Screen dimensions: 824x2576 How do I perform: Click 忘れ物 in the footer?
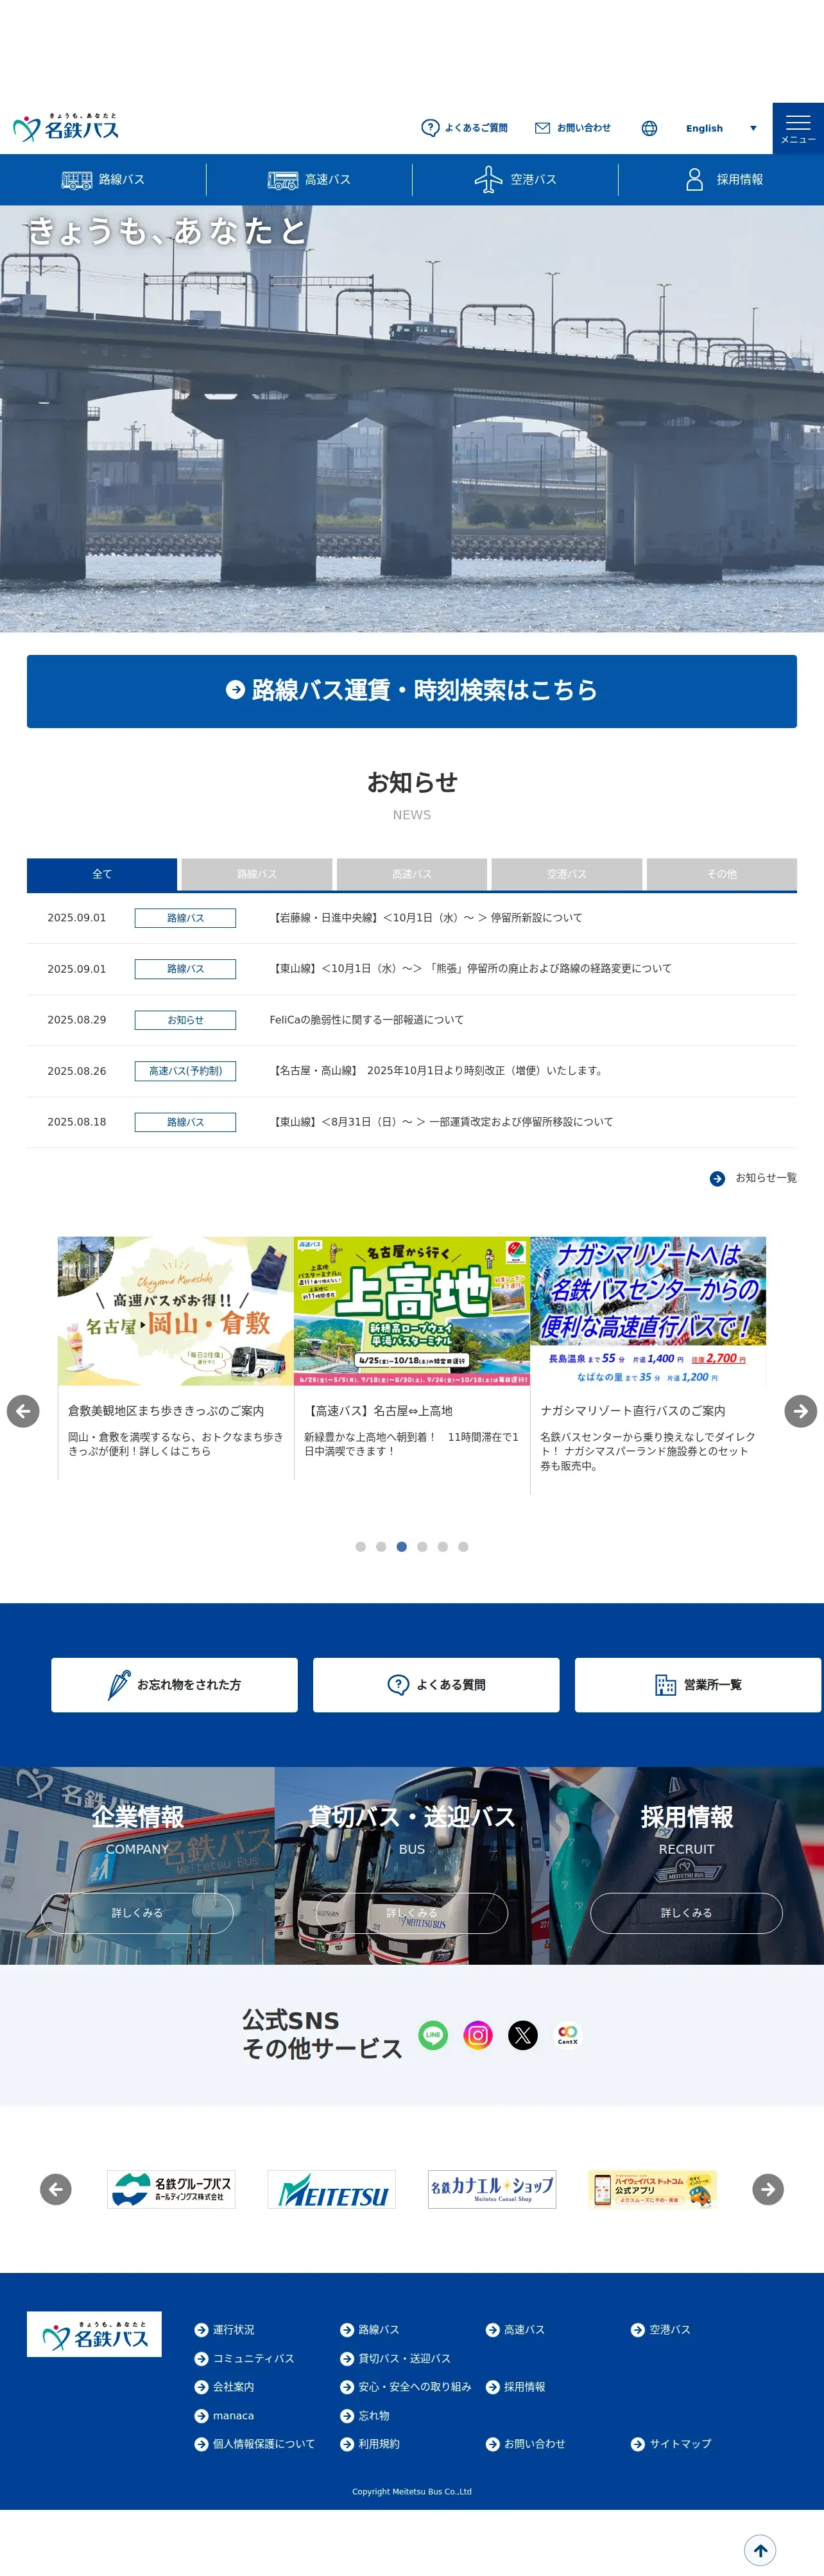366,2416
